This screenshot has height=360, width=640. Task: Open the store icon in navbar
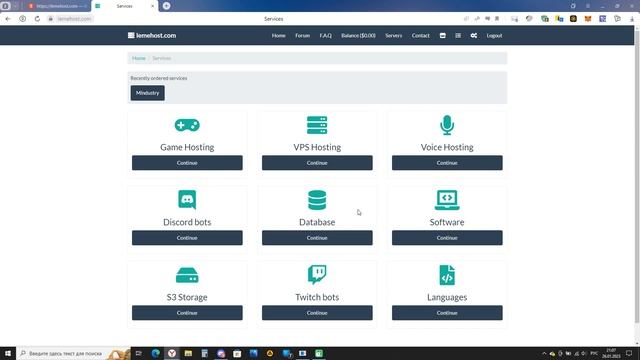[x=442, y=36]
